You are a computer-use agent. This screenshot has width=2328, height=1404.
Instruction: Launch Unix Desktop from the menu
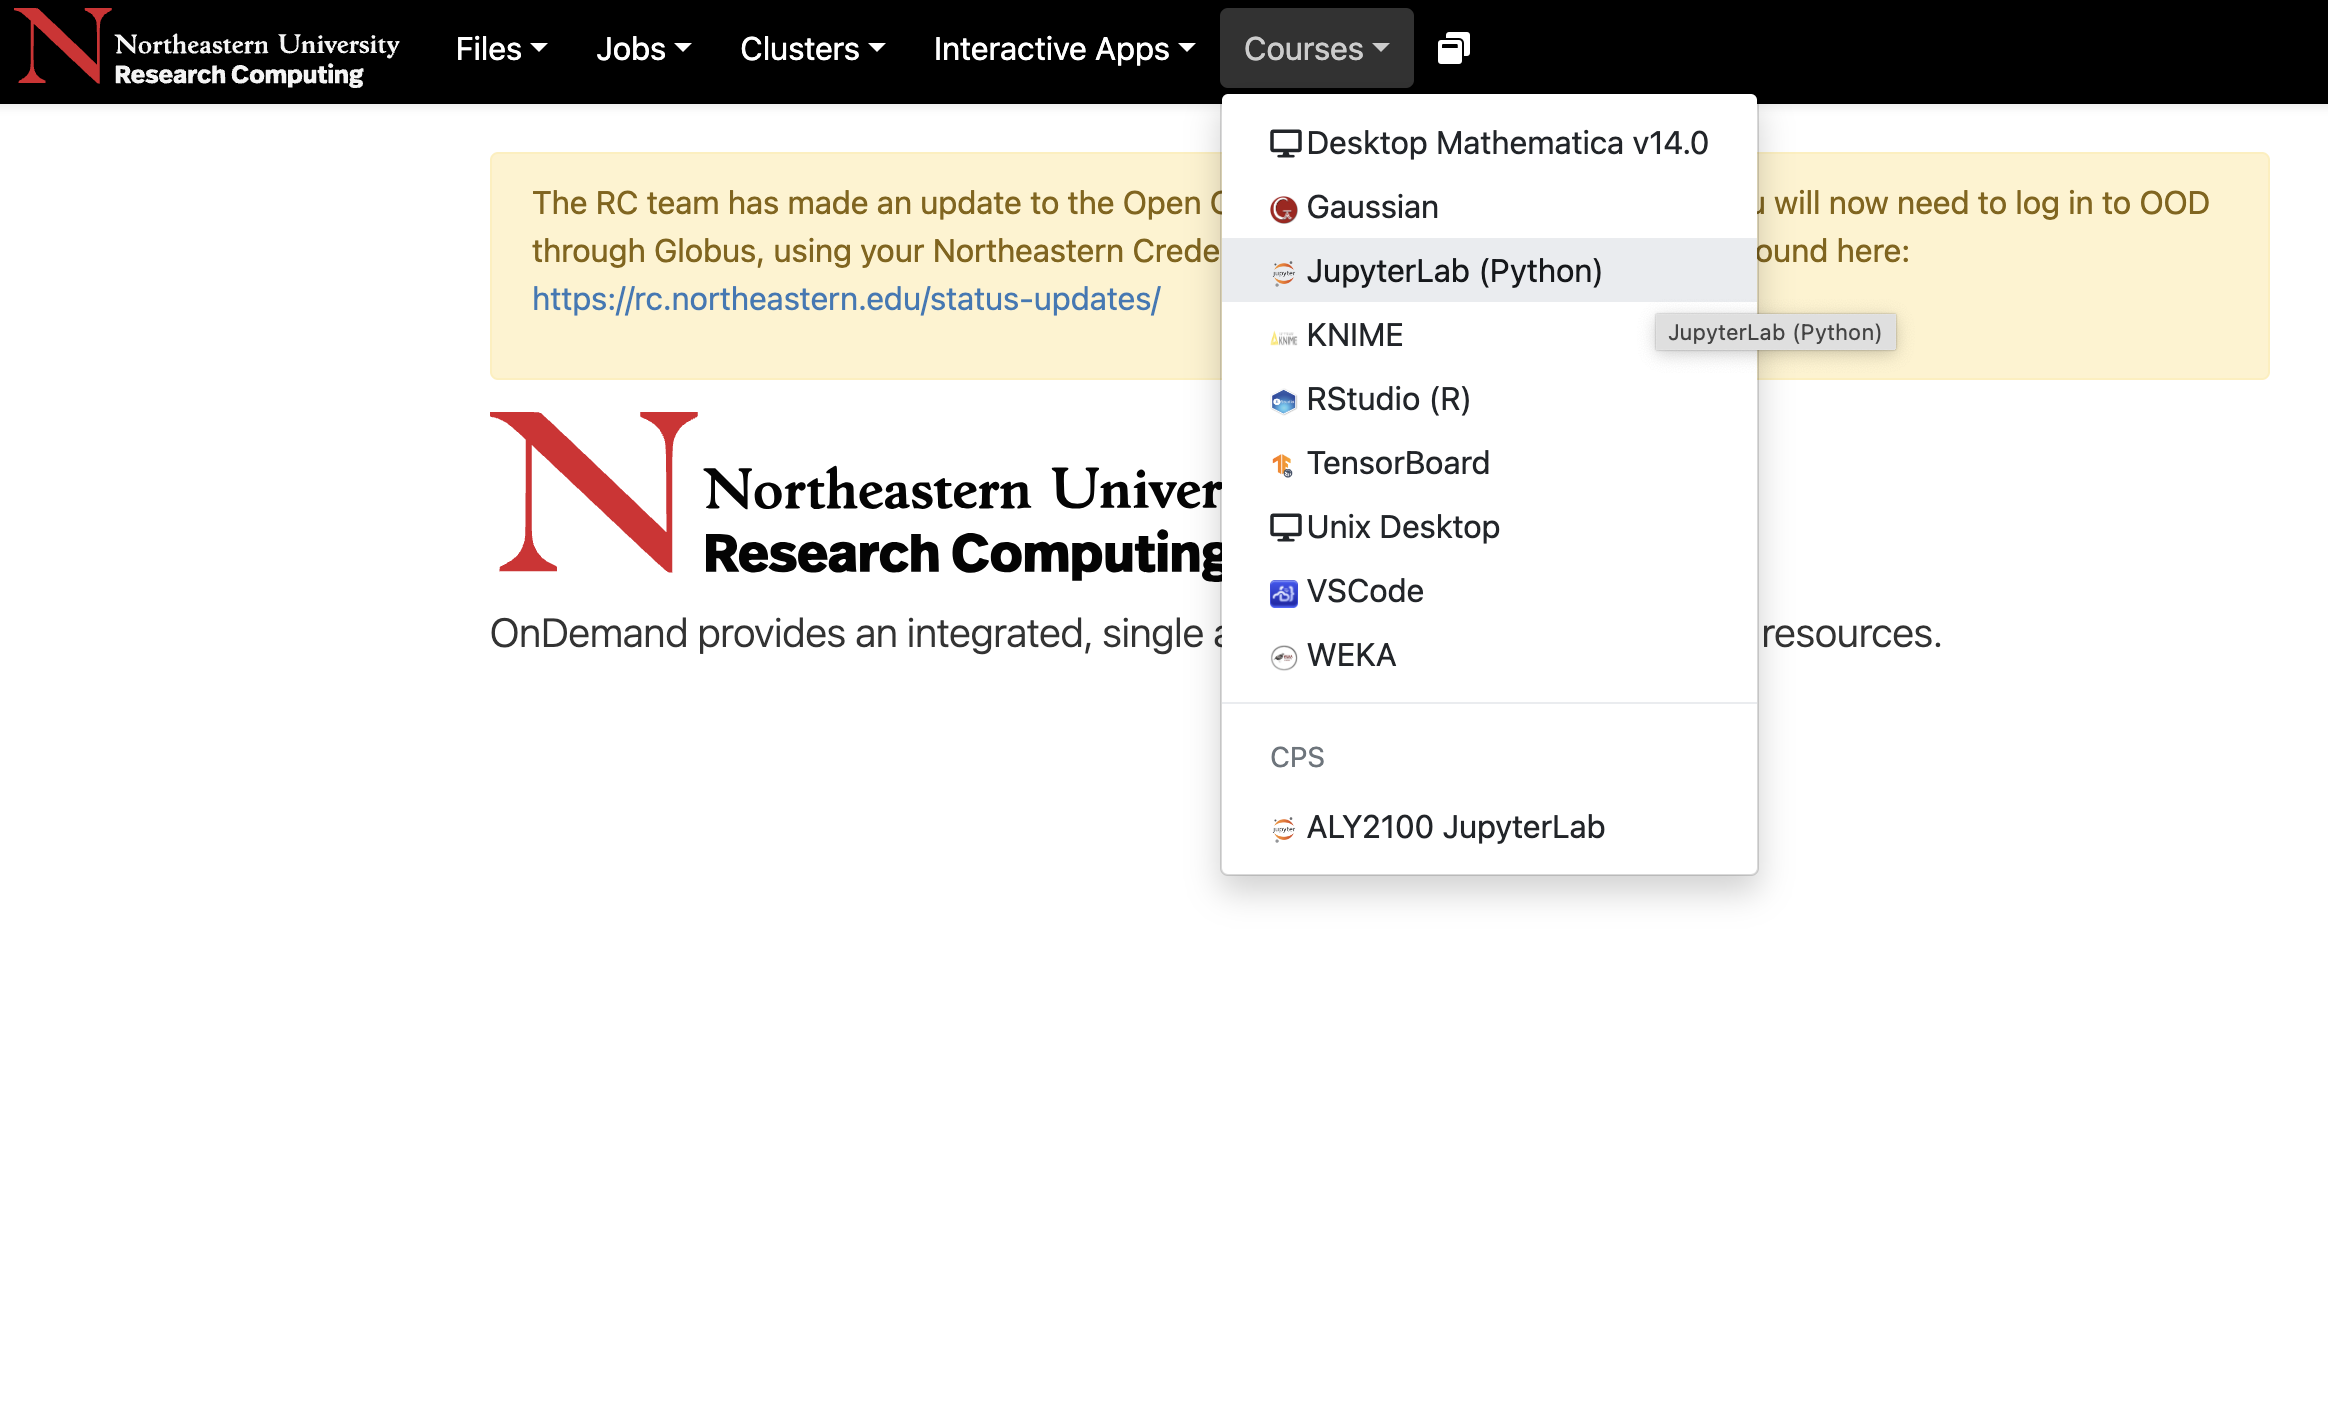(x=1489, y=527)
